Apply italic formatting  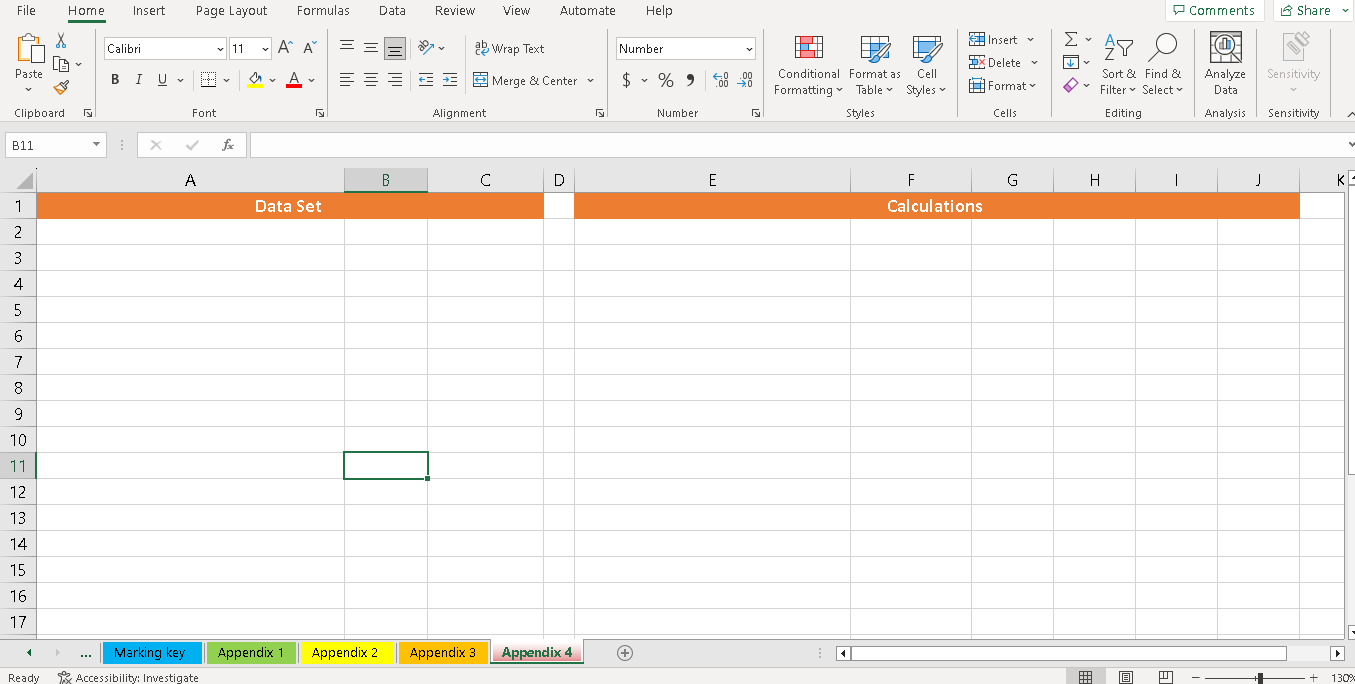138,79
